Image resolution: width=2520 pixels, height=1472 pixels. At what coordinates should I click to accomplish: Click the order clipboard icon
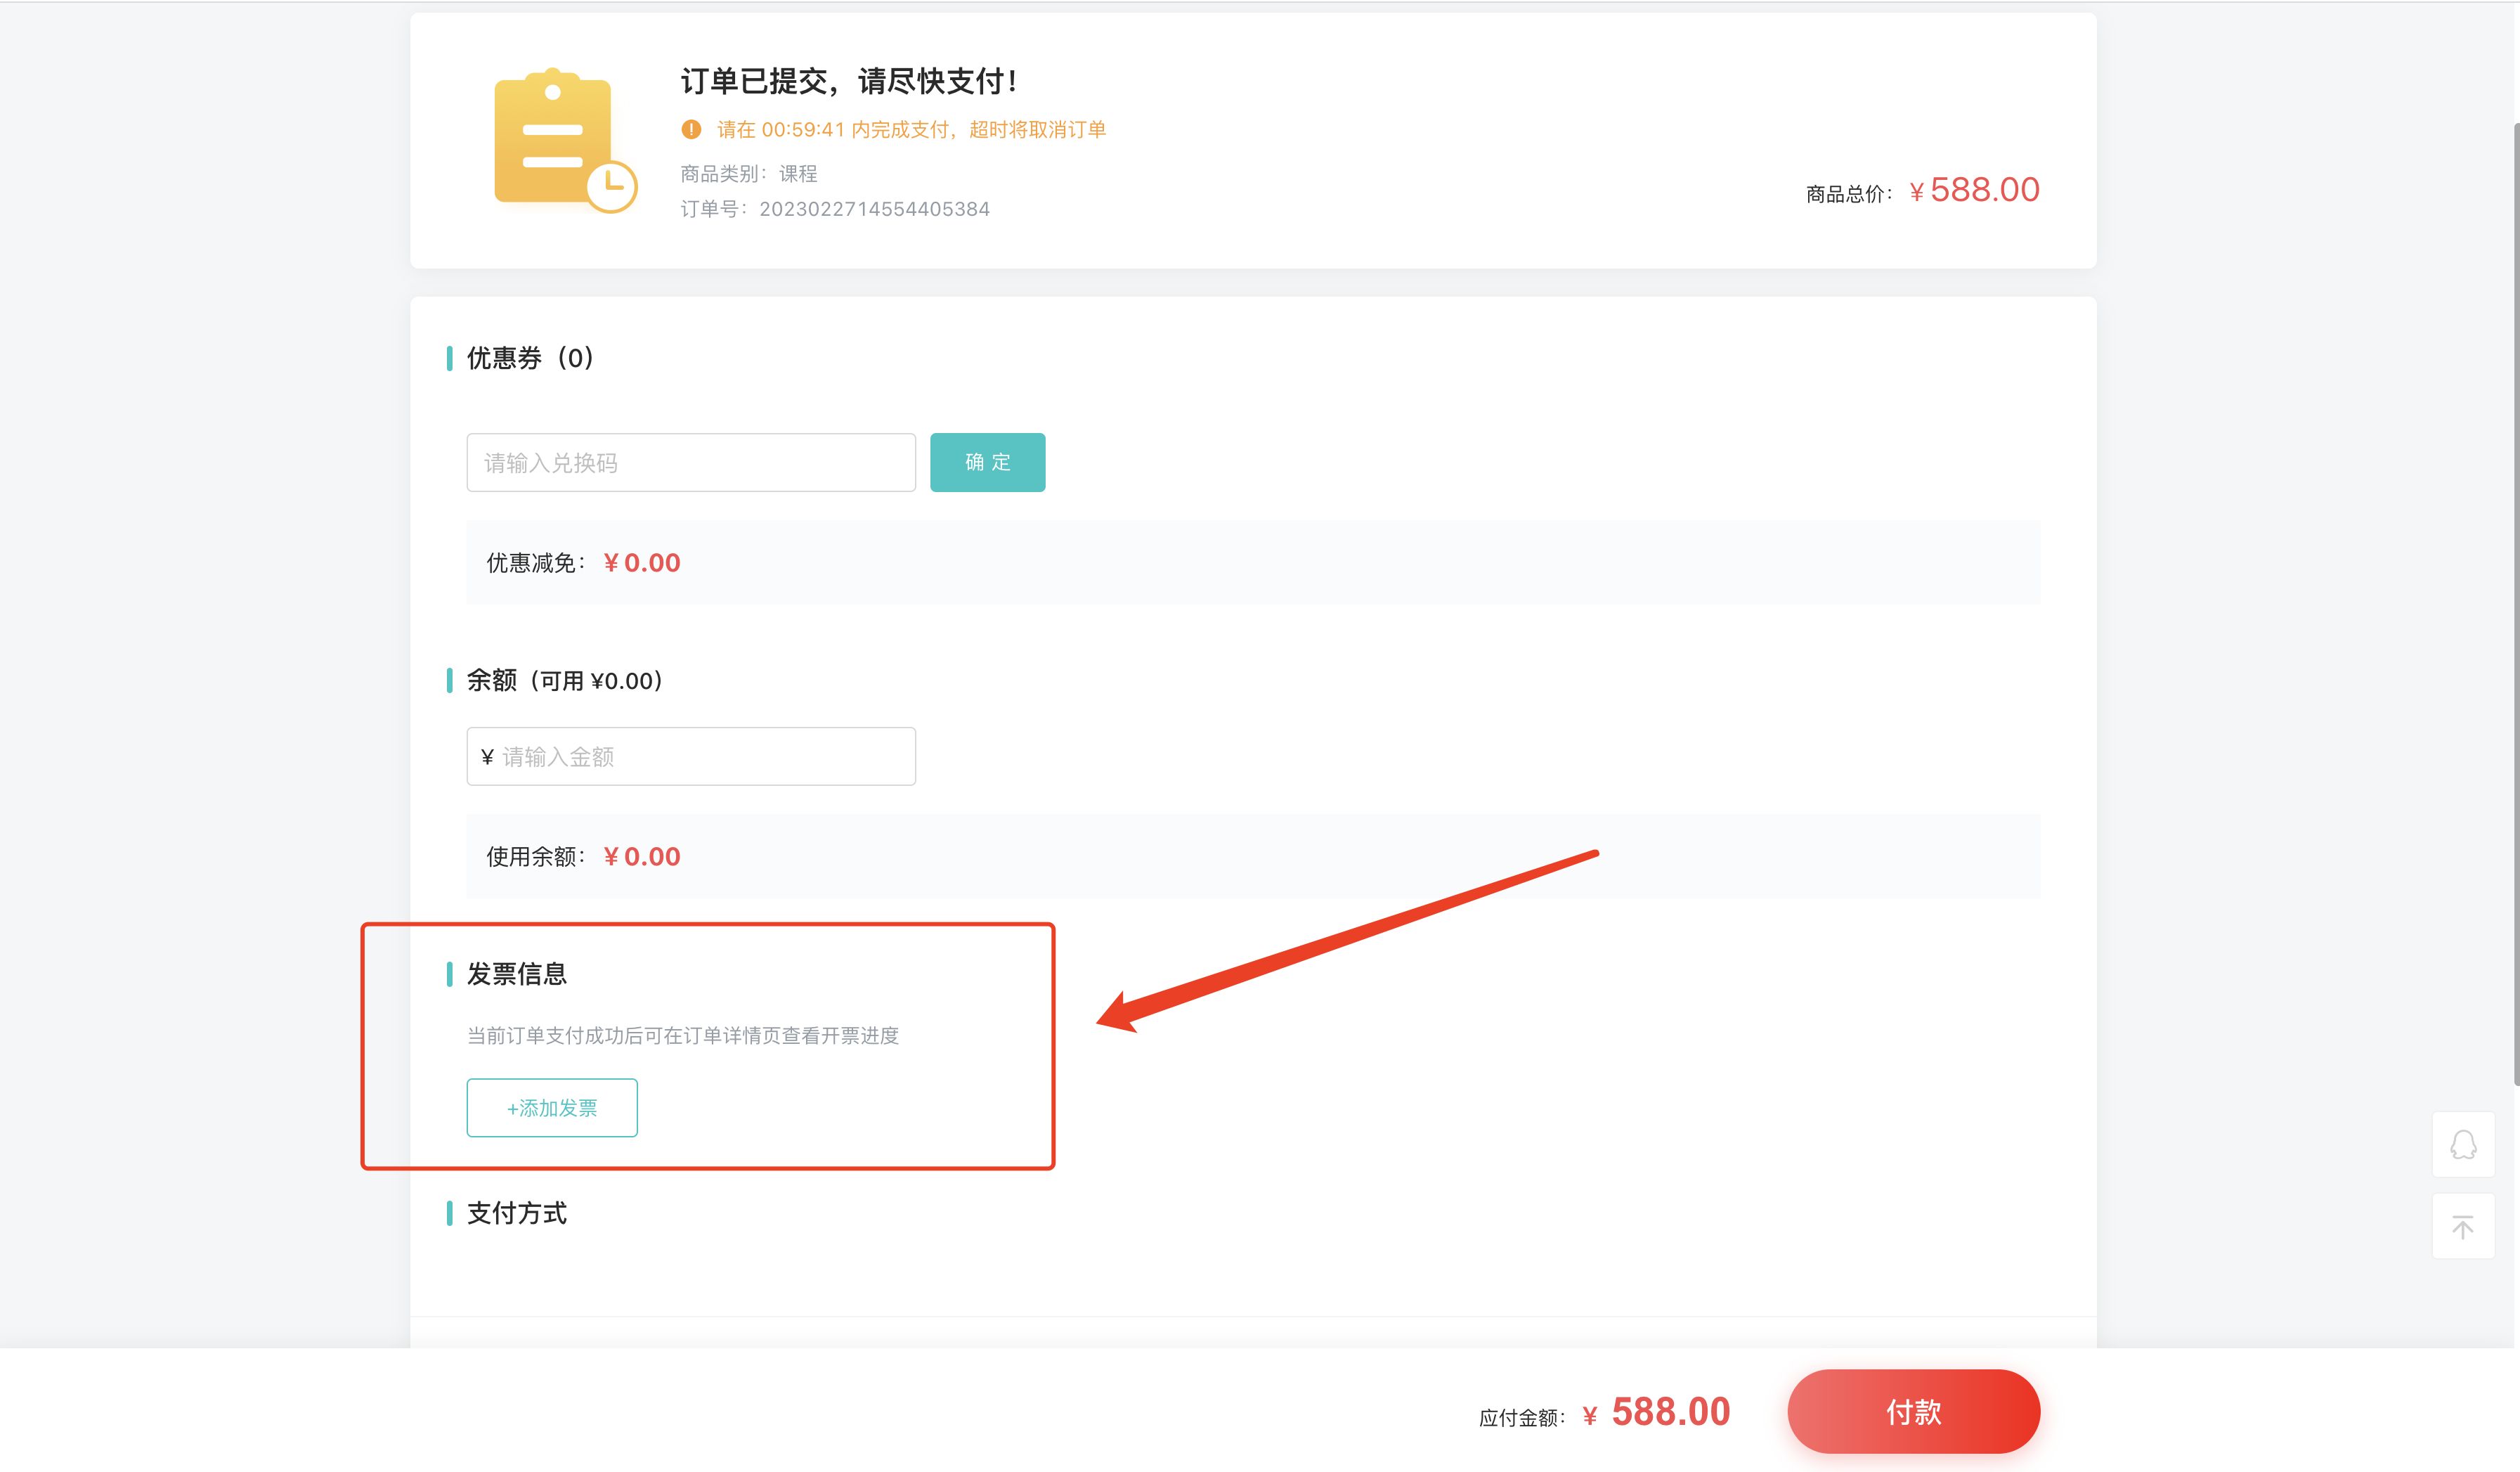pyautogui.click(x=565, y=140)
